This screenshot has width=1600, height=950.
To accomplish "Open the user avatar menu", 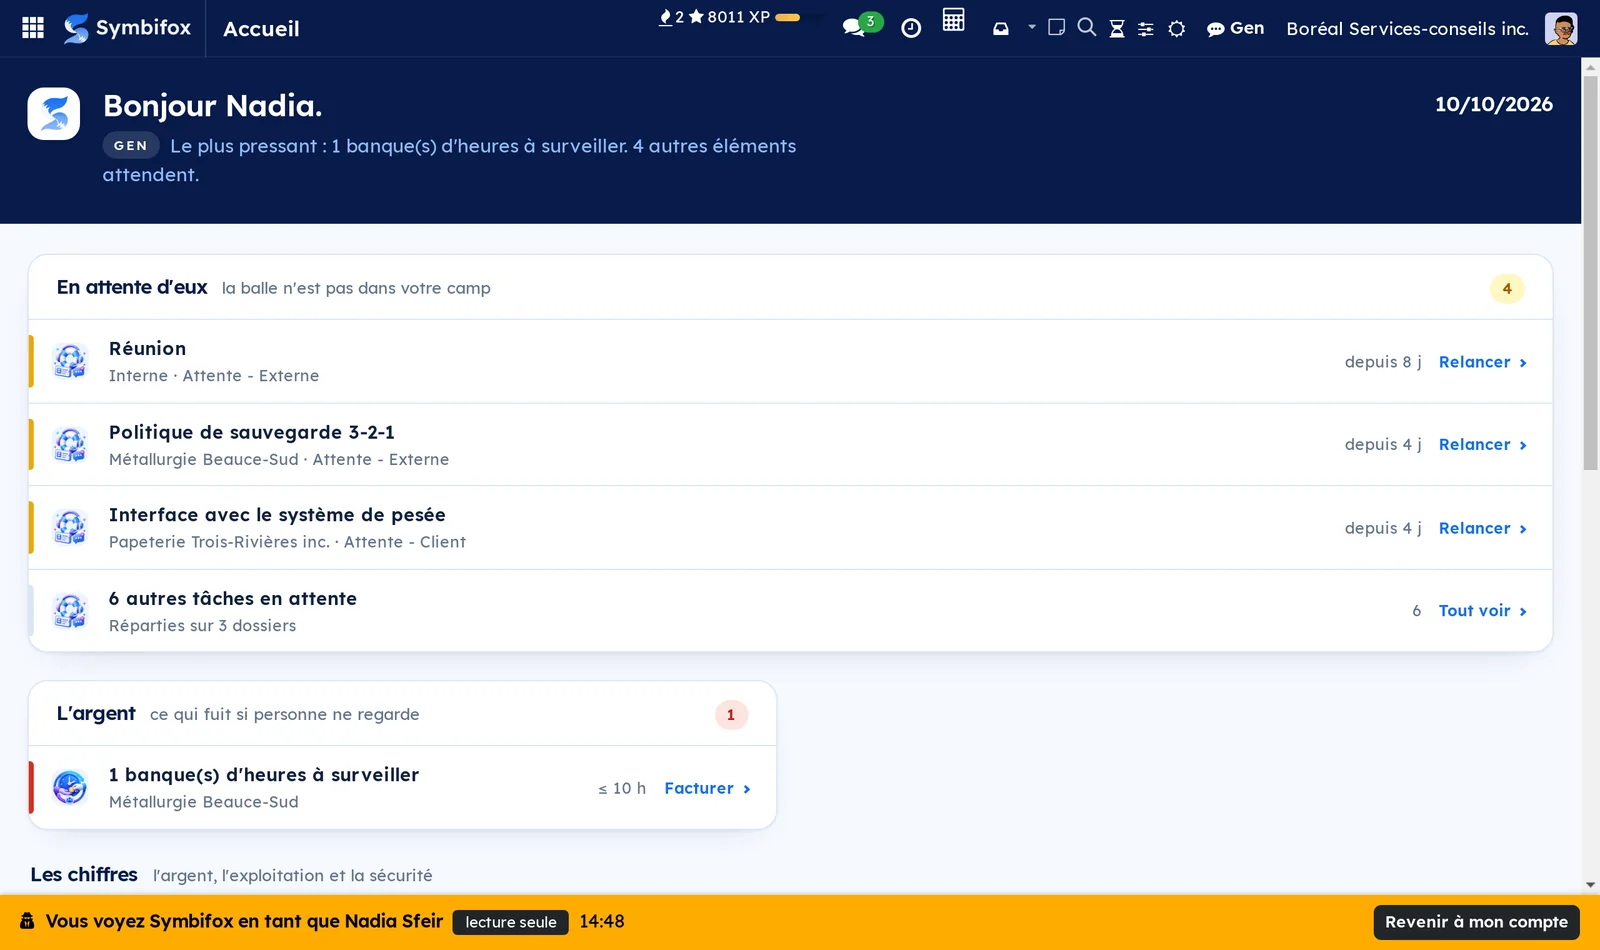I will coord(1561,28).
